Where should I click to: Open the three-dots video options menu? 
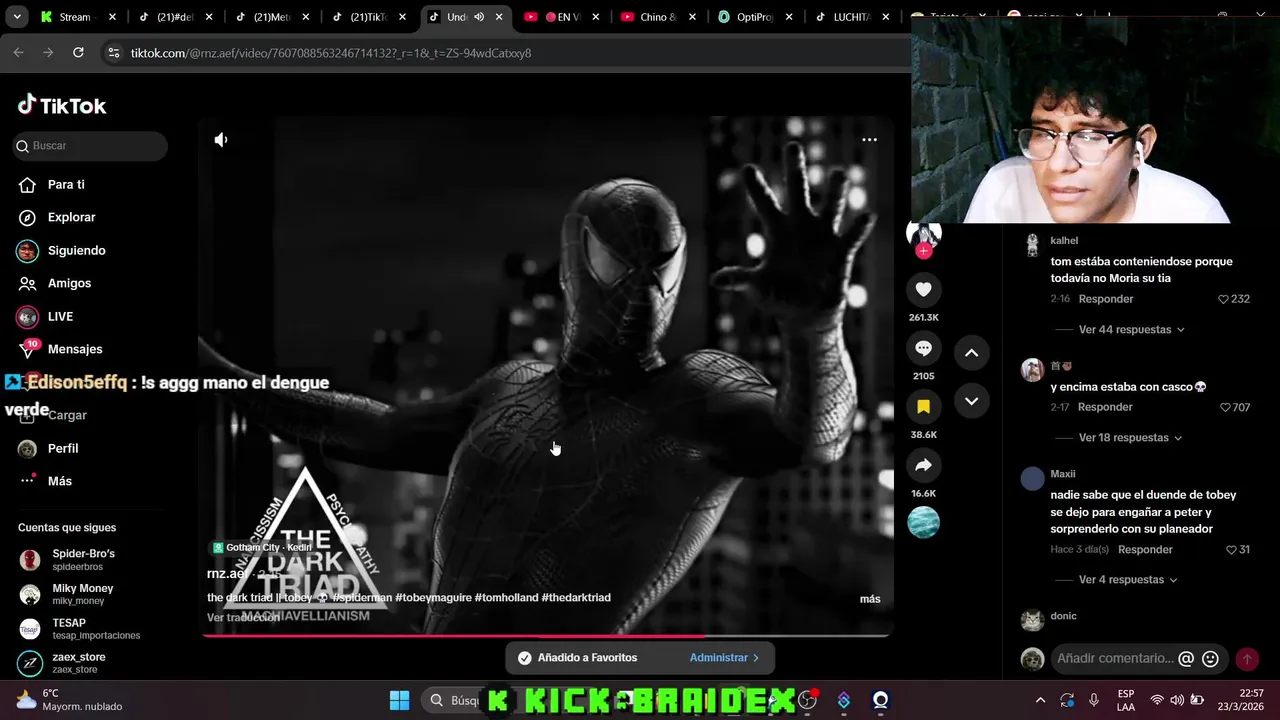[869, 140]
